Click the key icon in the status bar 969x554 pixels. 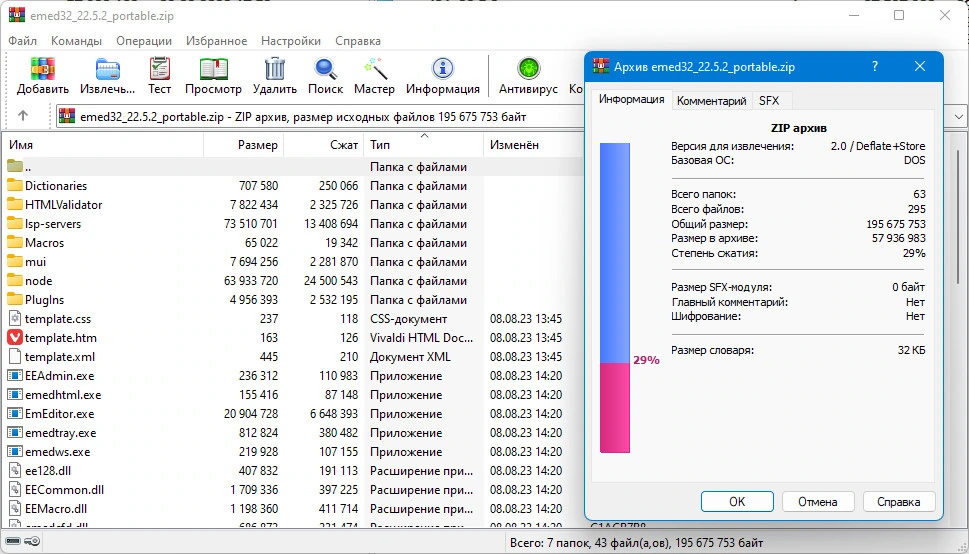pyautogui.click(x=33, y=542)
